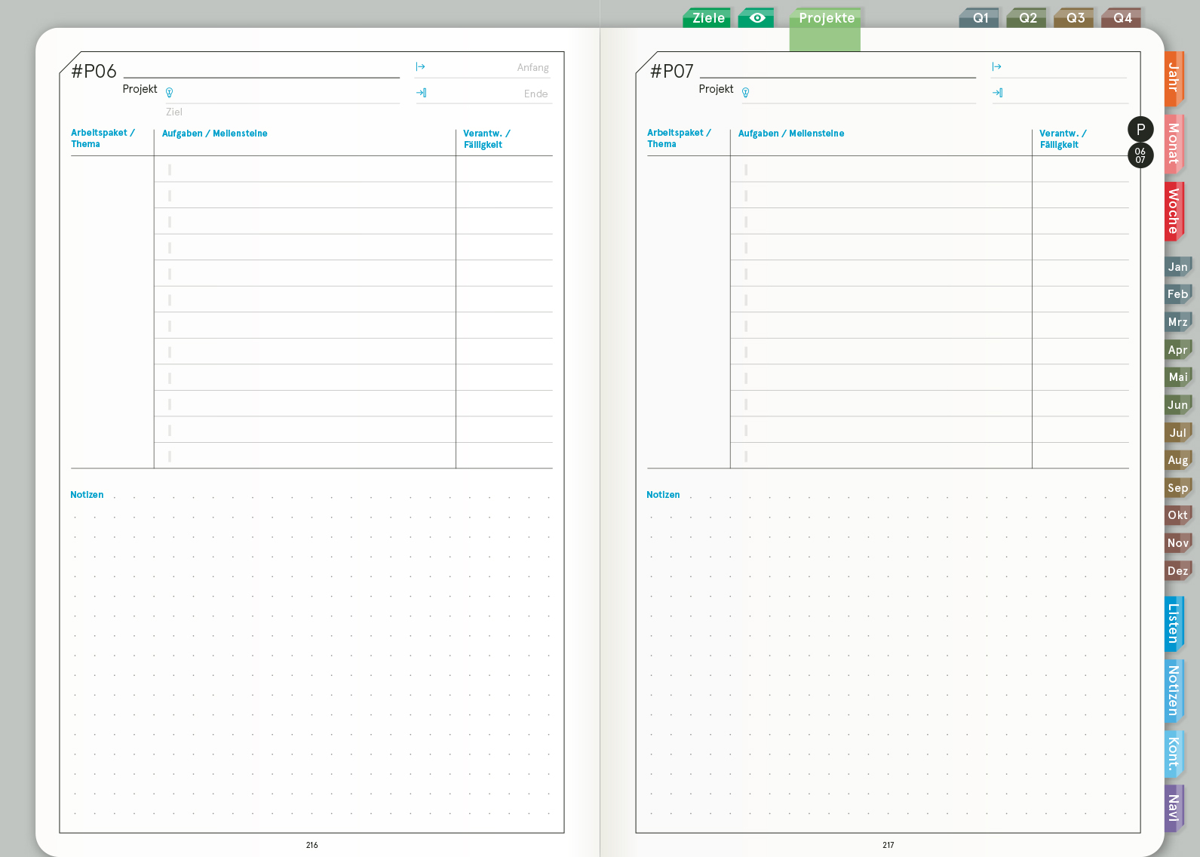Open the Jahr side tab

click(x=1174, y=78)
